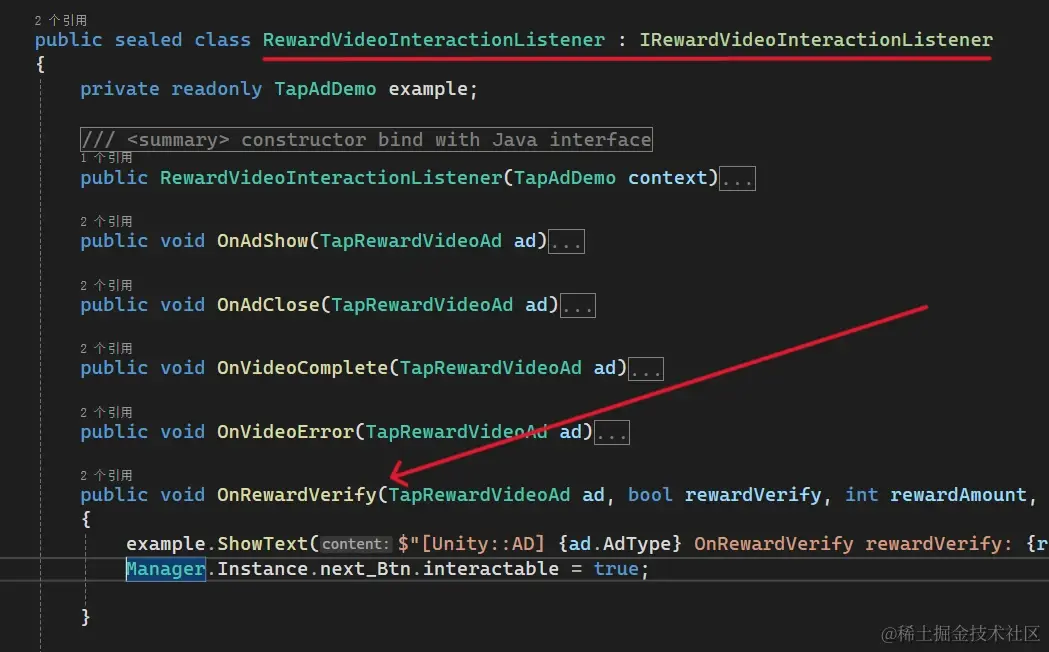The width and height of the screenshot is (1049, 652).
Task: Click the OnRewardVerify method name
Action: (296, 495)
